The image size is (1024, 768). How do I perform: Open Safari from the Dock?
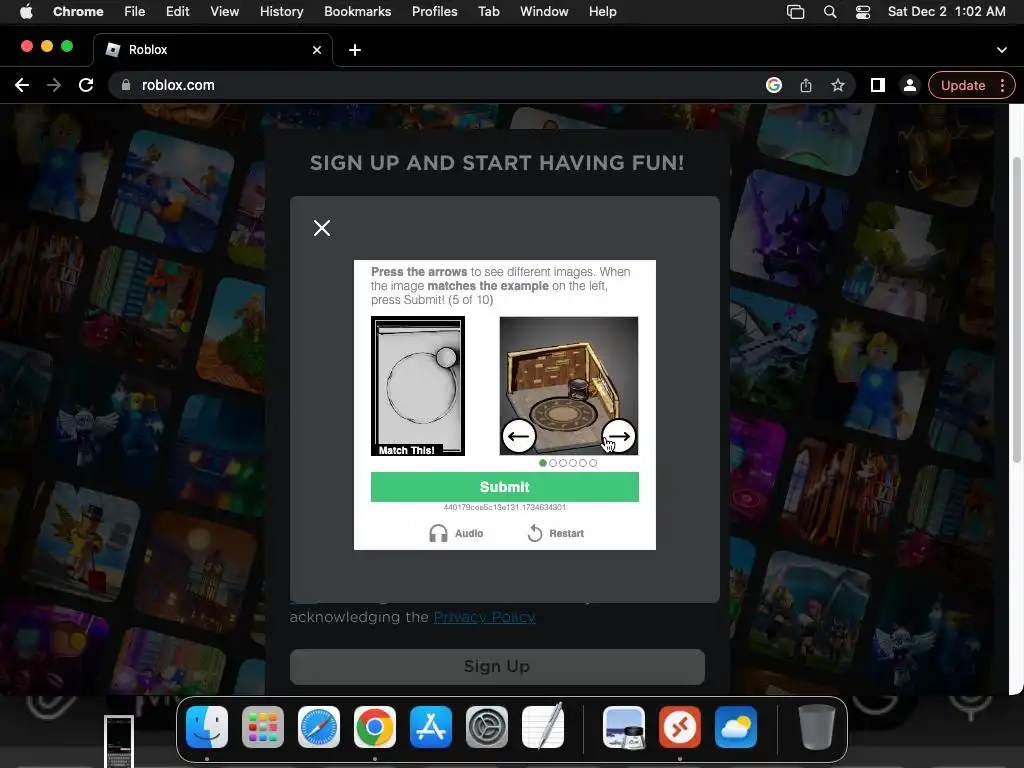(x=319, y=727)
